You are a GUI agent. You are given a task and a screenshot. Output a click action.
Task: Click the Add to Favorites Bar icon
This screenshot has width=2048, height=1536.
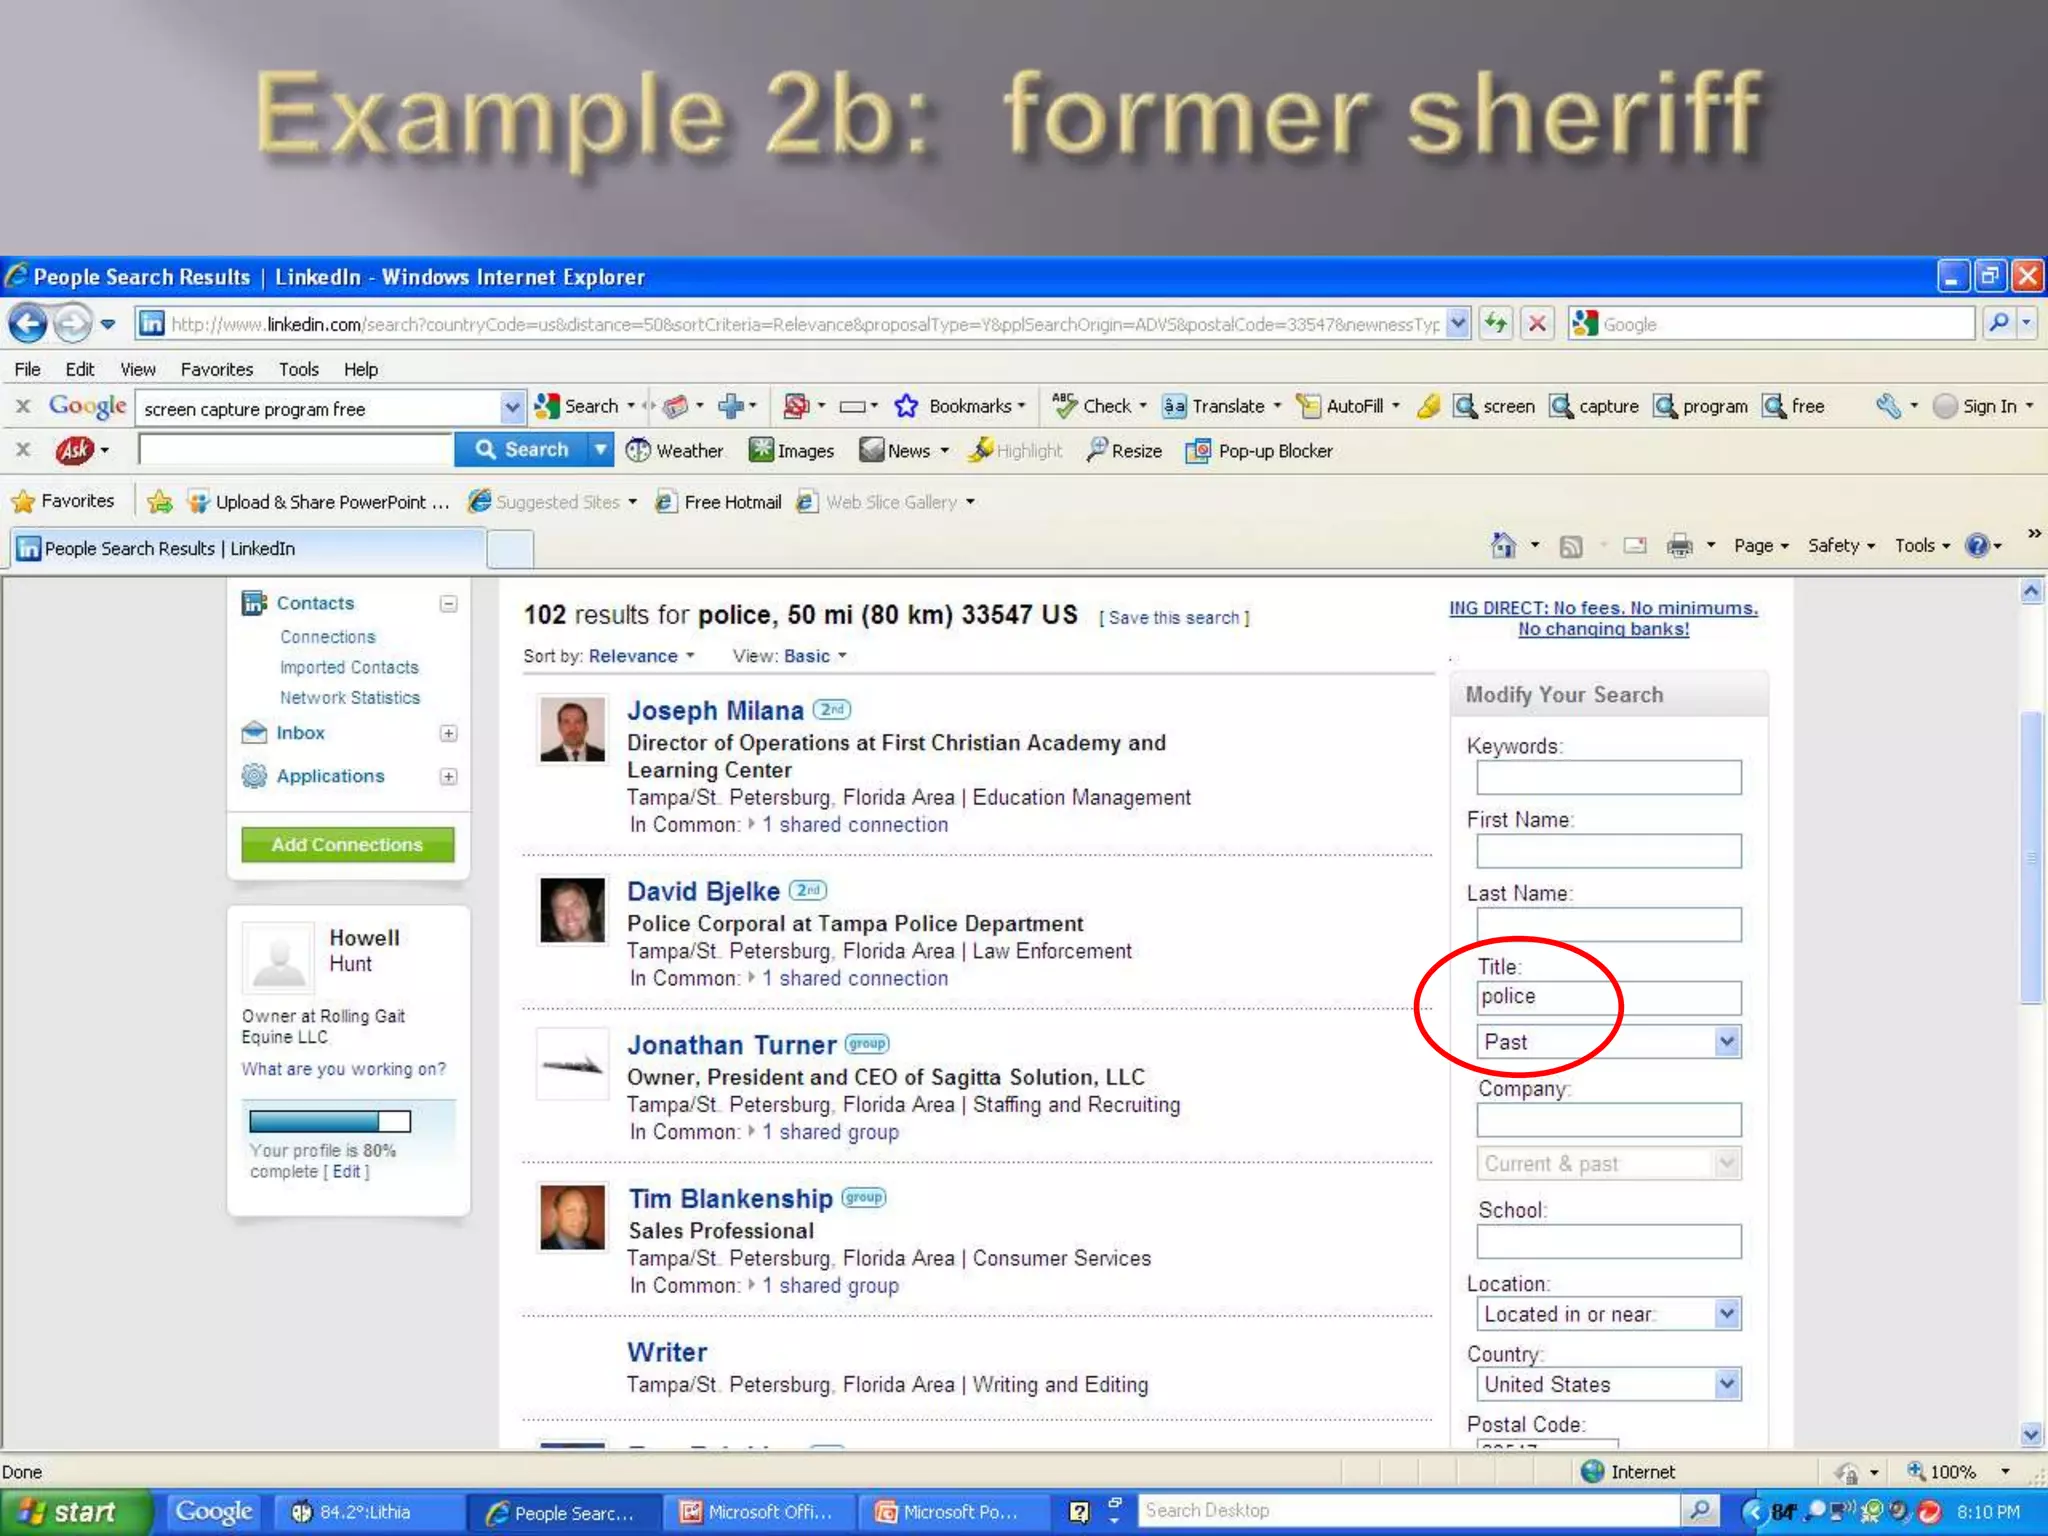click(159, 502)
